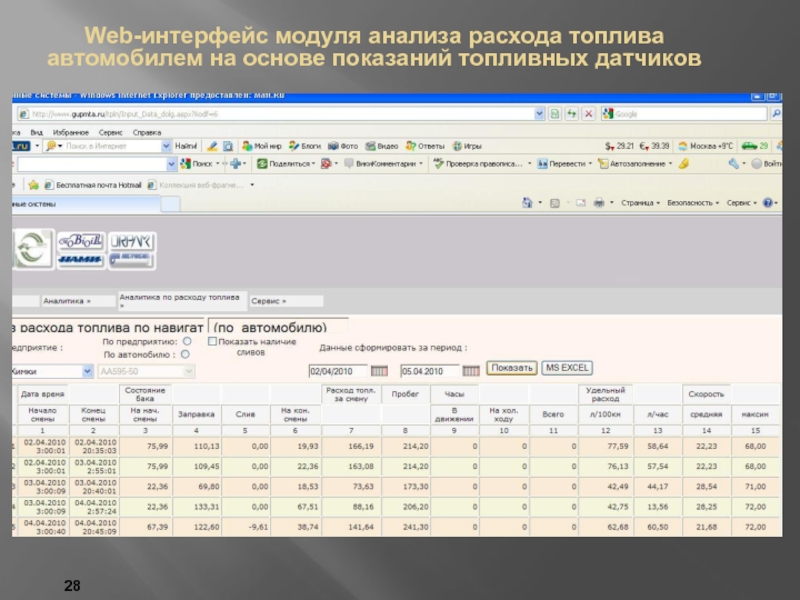Image resolution: width=800 pixels, height=600 pixels.
Task: Click the Фото toolbar shortcut
Action: (345, 145)
